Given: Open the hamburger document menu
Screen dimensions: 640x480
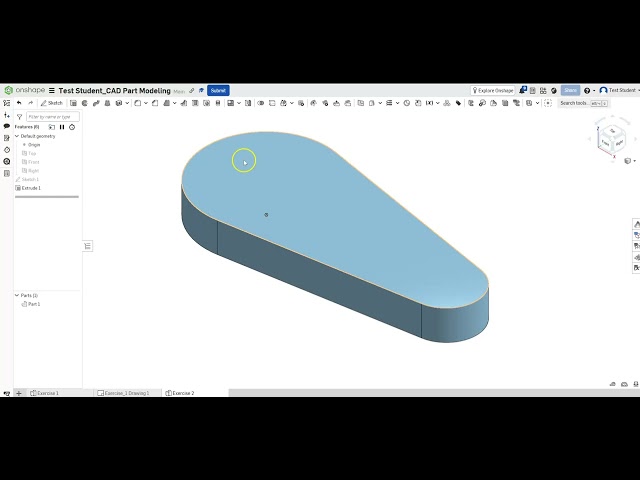Looking at the screenshot, I should (x=52, y=90).
